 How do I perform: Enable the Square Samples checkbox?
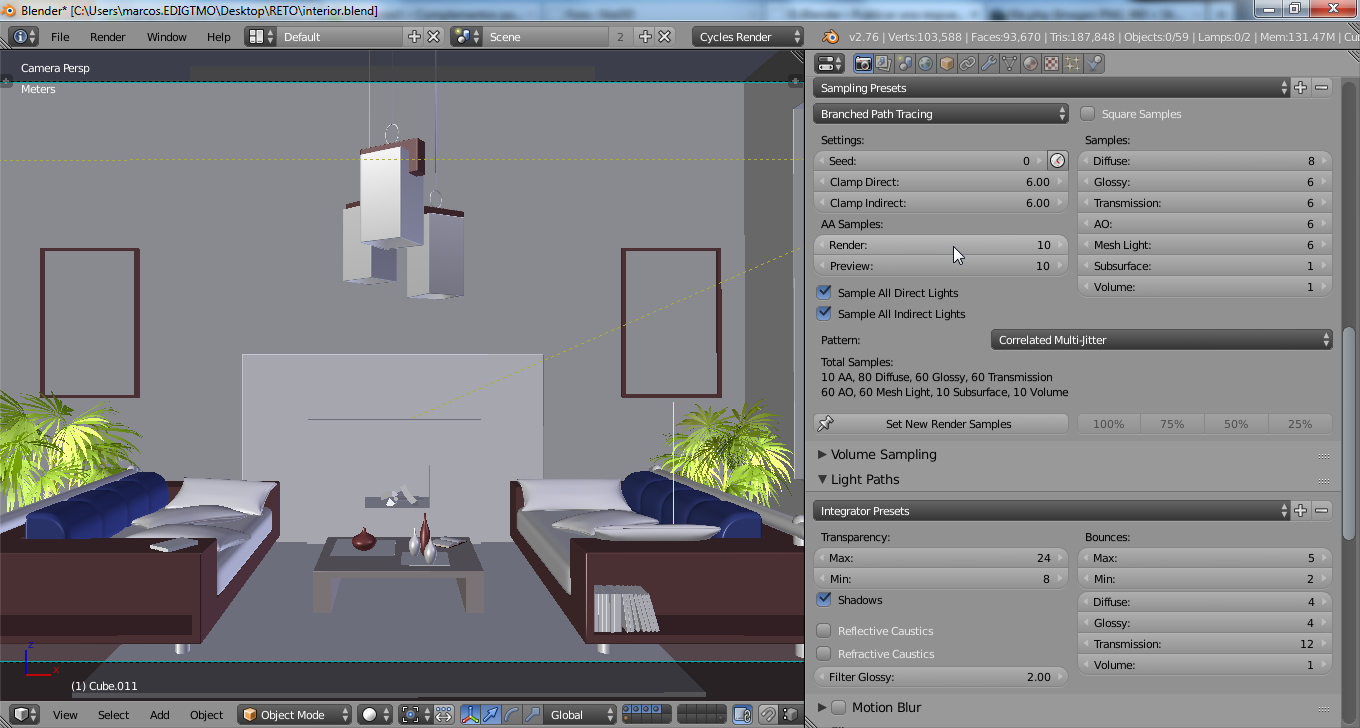1088,114
